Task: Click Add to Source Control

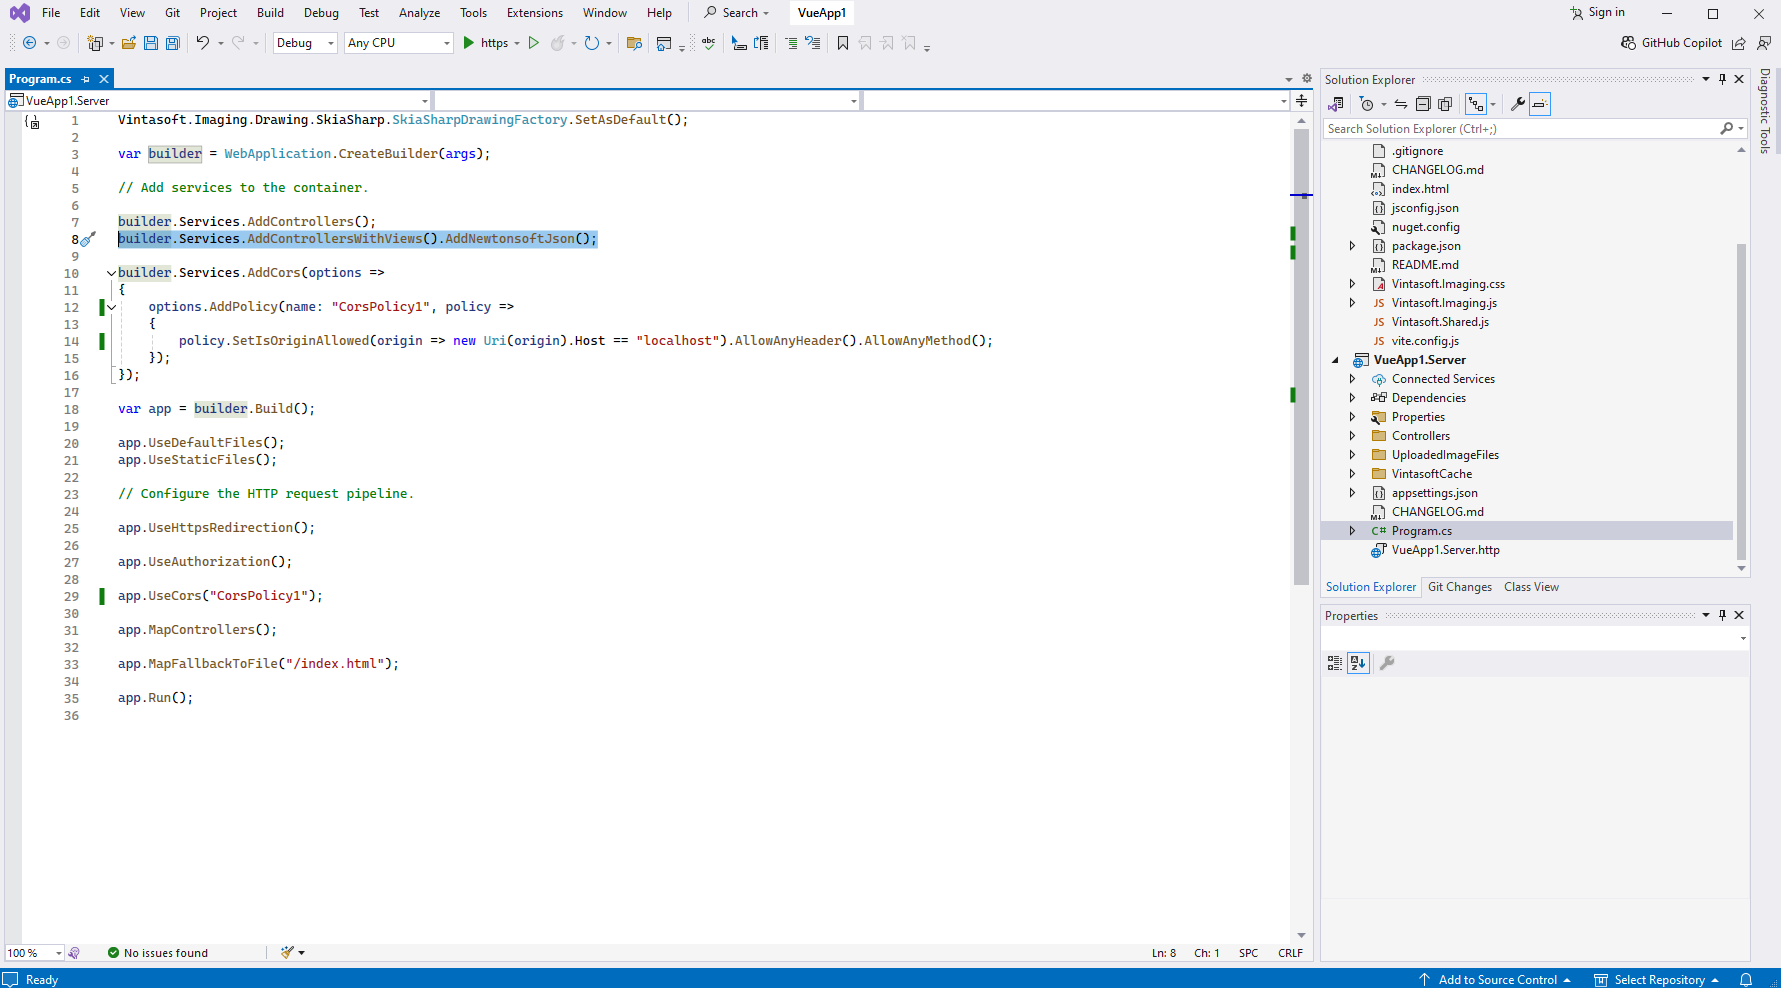Action: pos(1496,980)
